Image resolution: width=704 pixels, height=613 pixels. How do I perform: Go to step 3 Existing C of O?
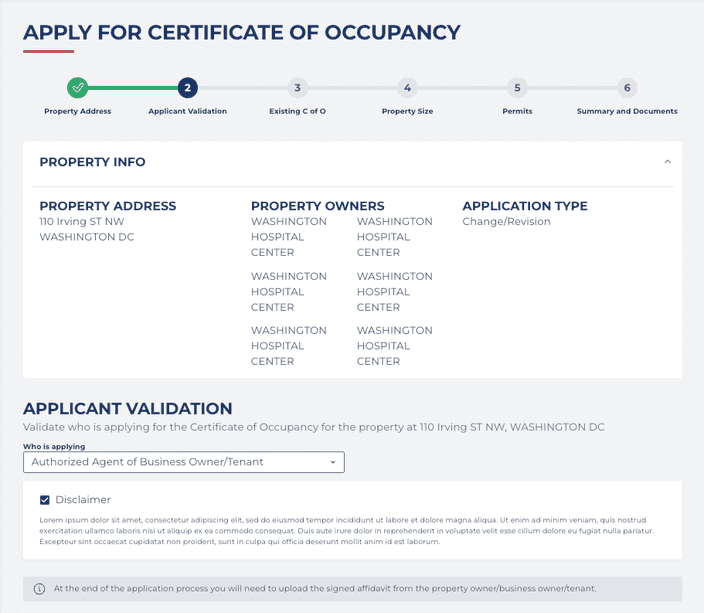coord(297,88)
